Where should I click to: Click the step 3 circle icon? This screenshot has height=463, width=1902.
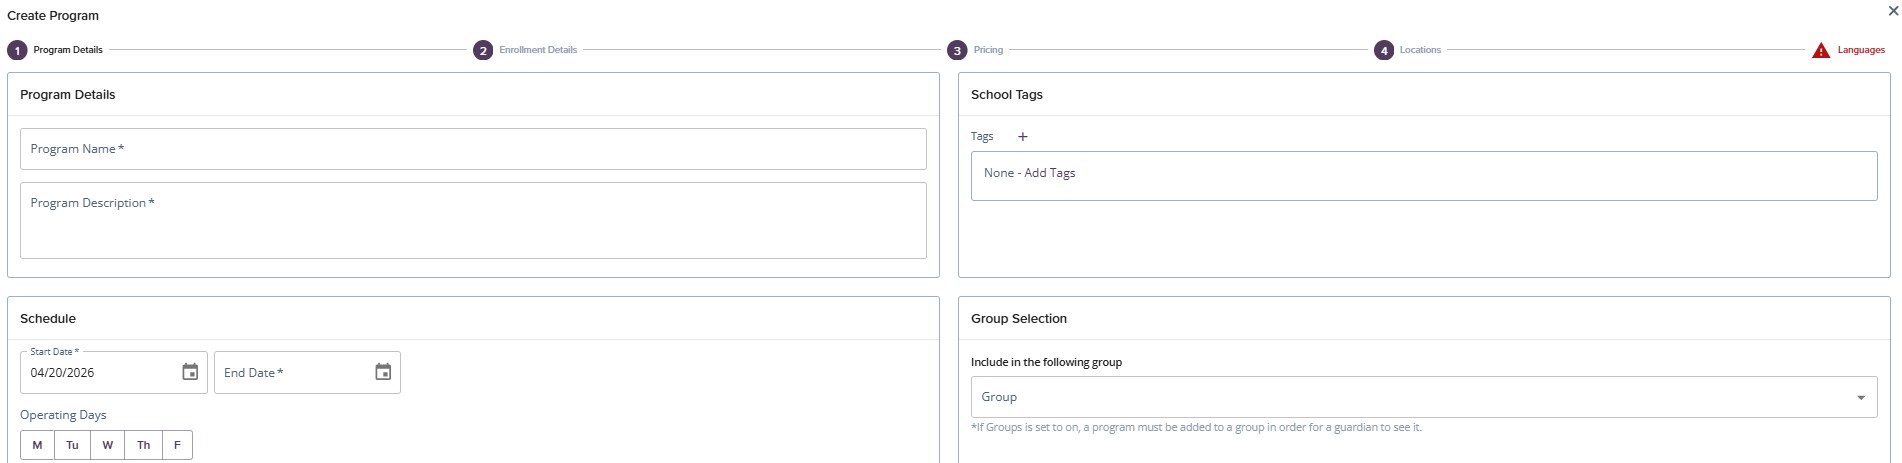pyautogui.click(x=957, y=50)
